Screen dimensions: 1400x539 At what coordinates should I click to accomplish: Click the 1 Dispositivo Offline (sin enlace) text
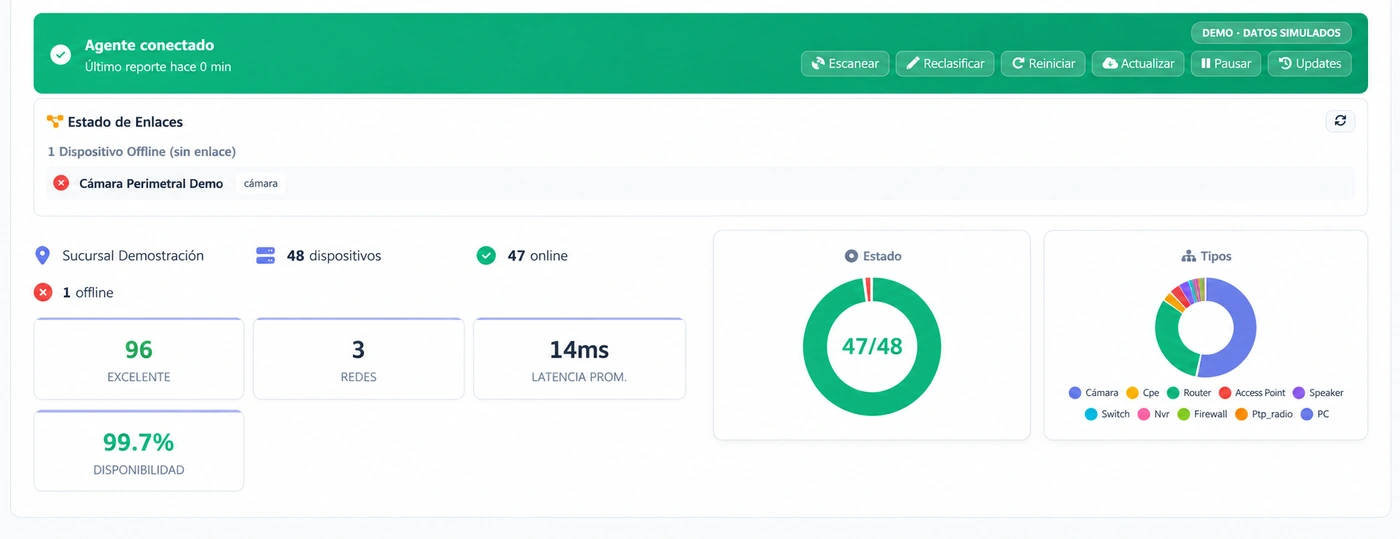(x=142, y=152)
